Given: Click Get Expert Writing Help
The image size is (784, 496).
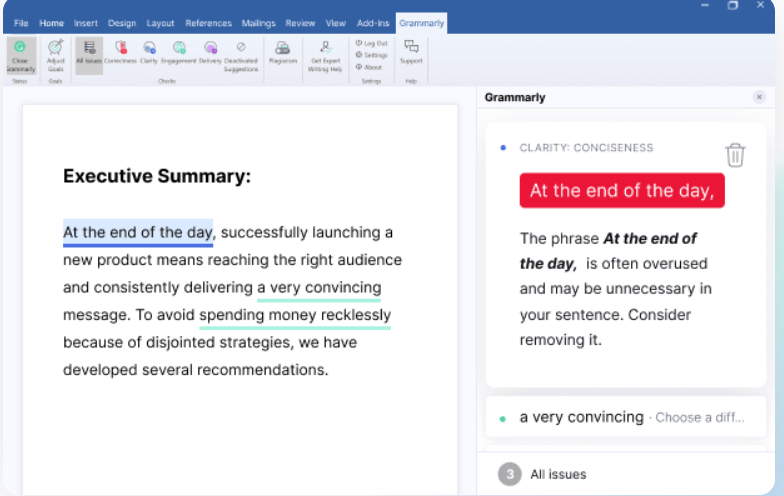Looking at the screenshot, I should (326, 56).
